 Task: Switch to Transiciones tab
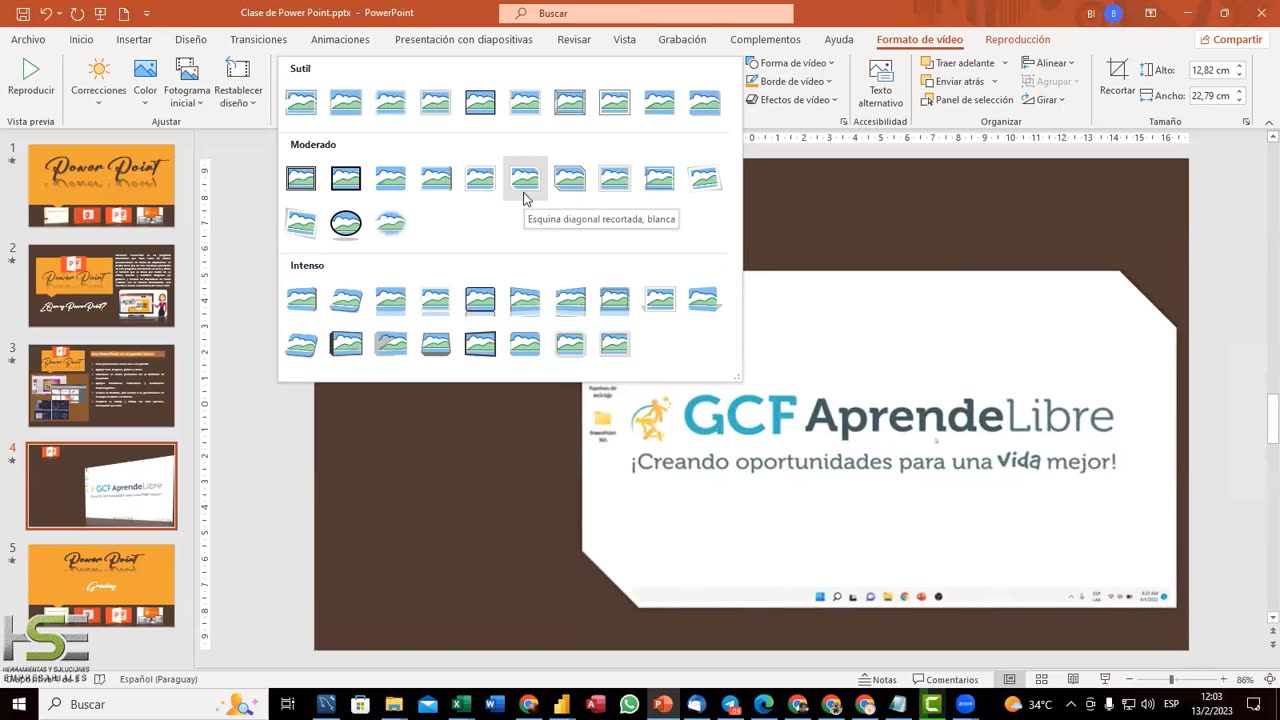point(258,39)
